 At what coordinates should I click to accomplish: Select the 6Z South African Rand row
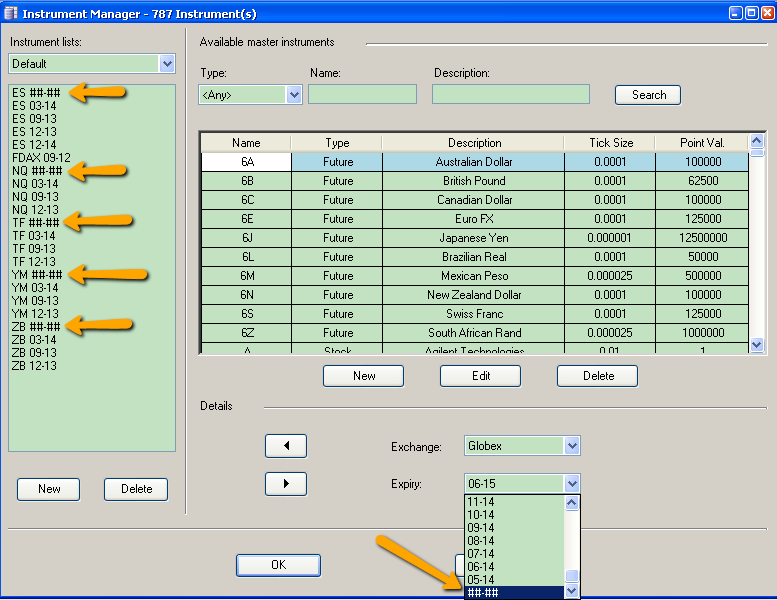(475, 333)
